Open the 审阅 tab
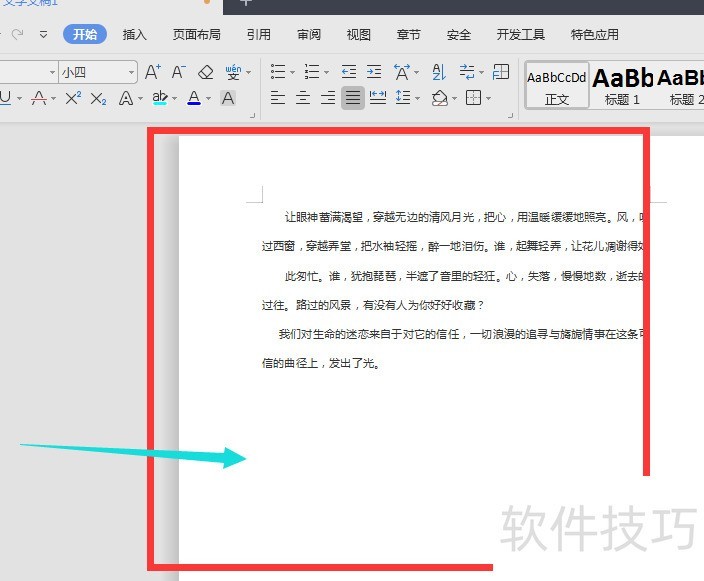 [x=309, y=35]
